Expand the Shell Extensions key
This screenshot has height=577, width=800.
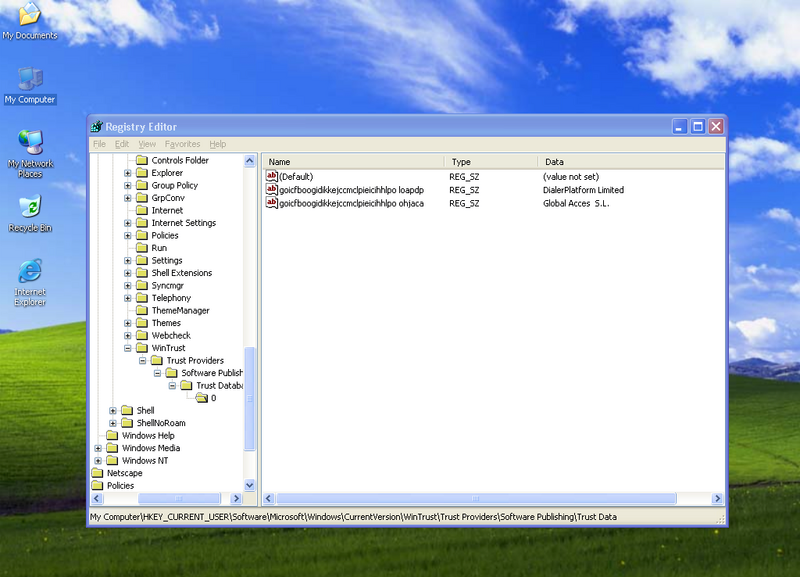pyautogui.click(x=128, y=273)
